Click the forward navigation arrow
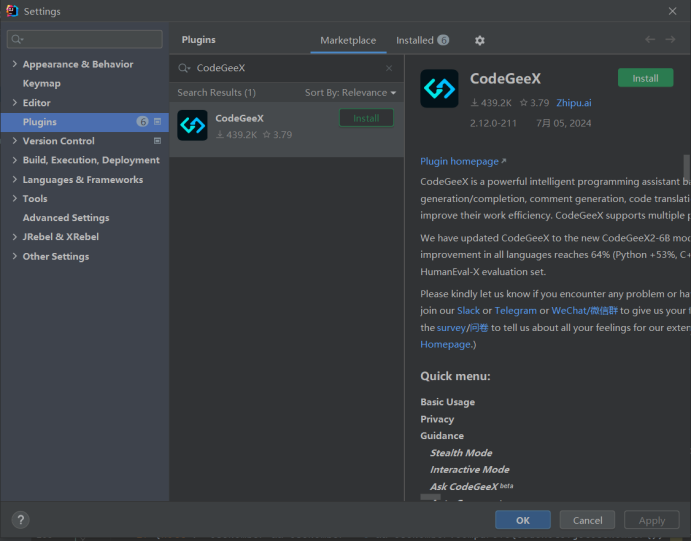 tap(670, 40)
